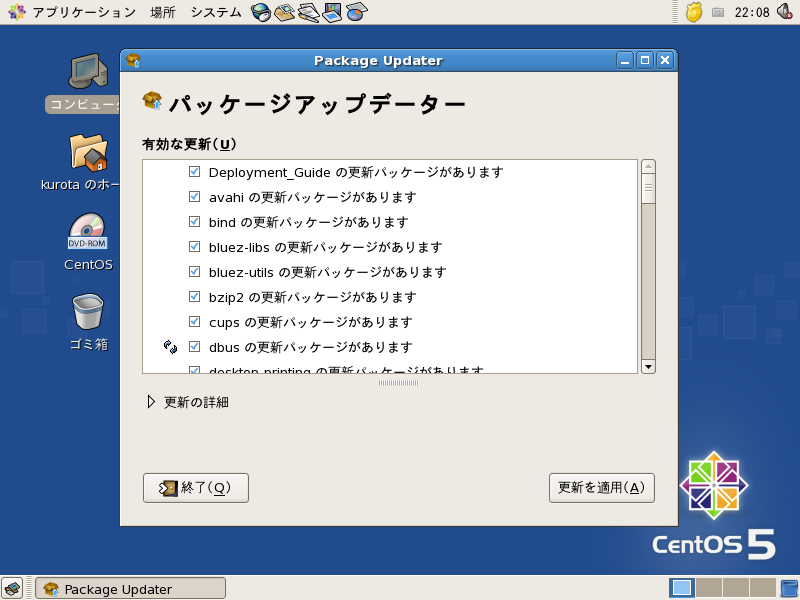Screen dimensions: 800x600
Task: Click the package icon beside the パッケージアップデーター heading
Action: (x=153, y=101)
